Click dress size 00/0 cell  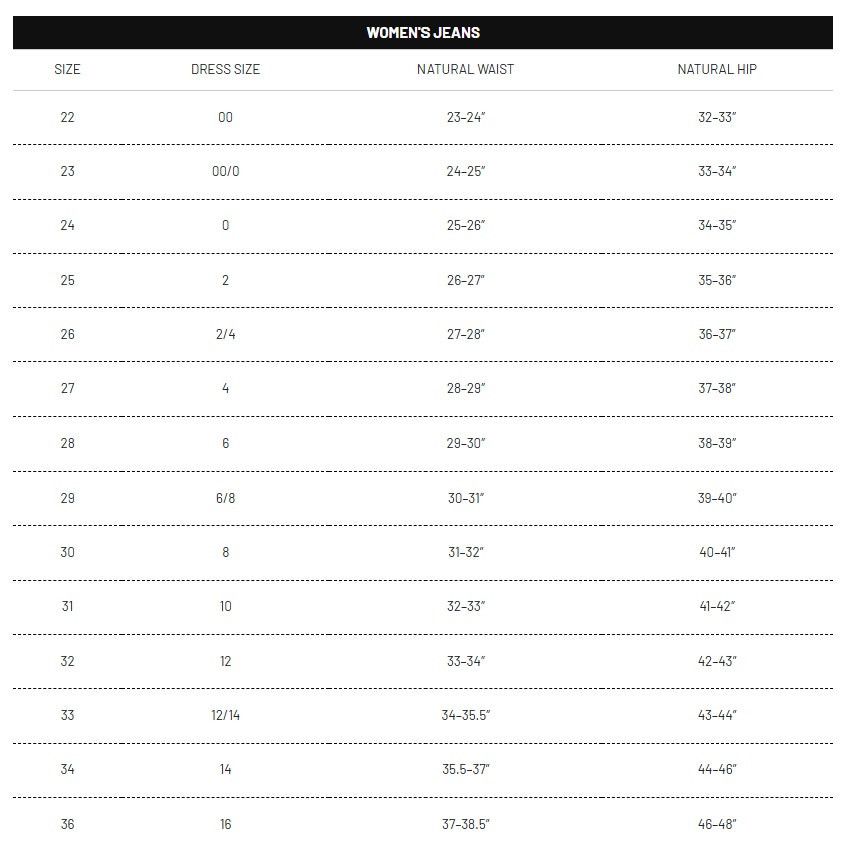coord(226,171)
